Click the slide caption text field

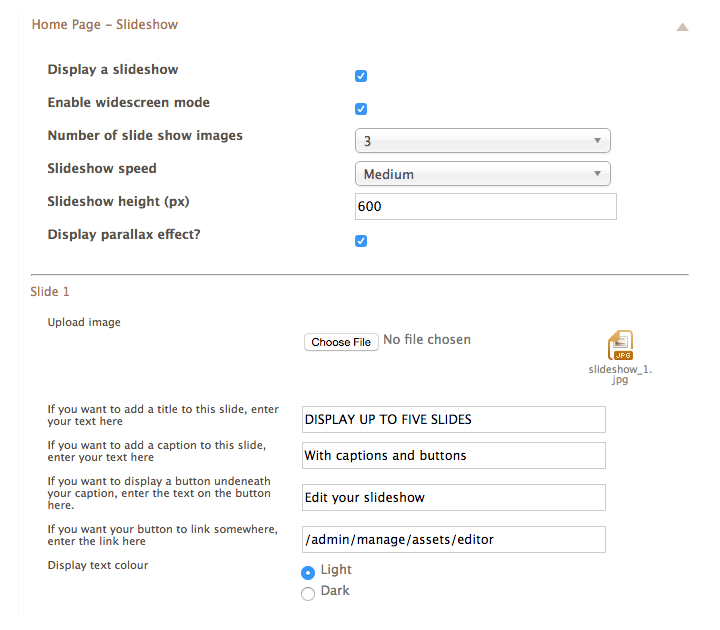coord(454,455)
